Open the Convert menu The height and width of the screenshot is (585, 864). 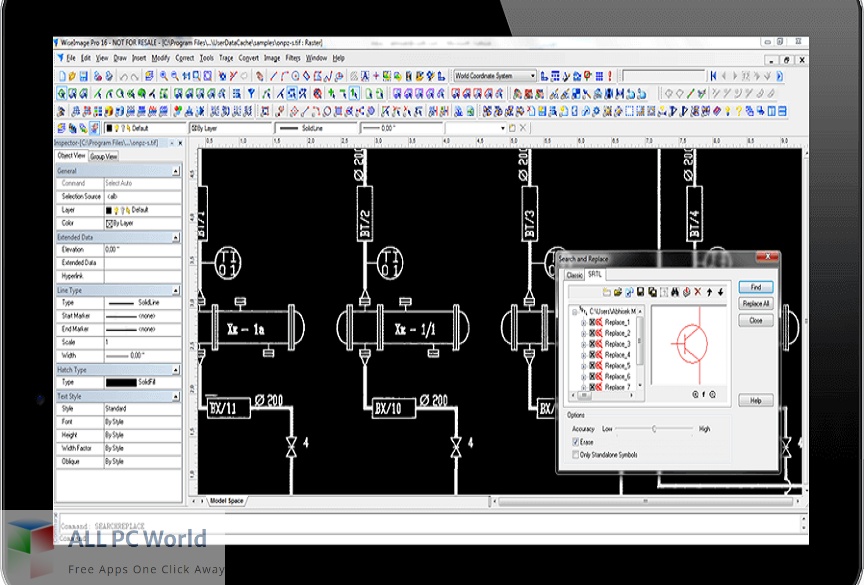coord(249,58)
